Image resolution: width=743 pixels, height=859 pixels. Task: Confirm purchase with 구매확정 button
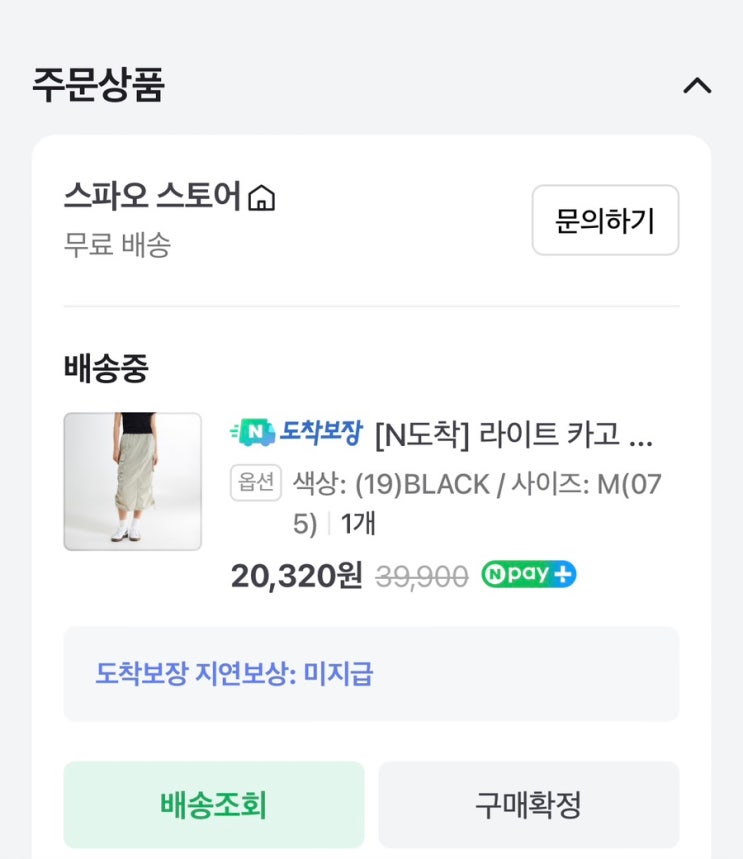click(528, 805)
